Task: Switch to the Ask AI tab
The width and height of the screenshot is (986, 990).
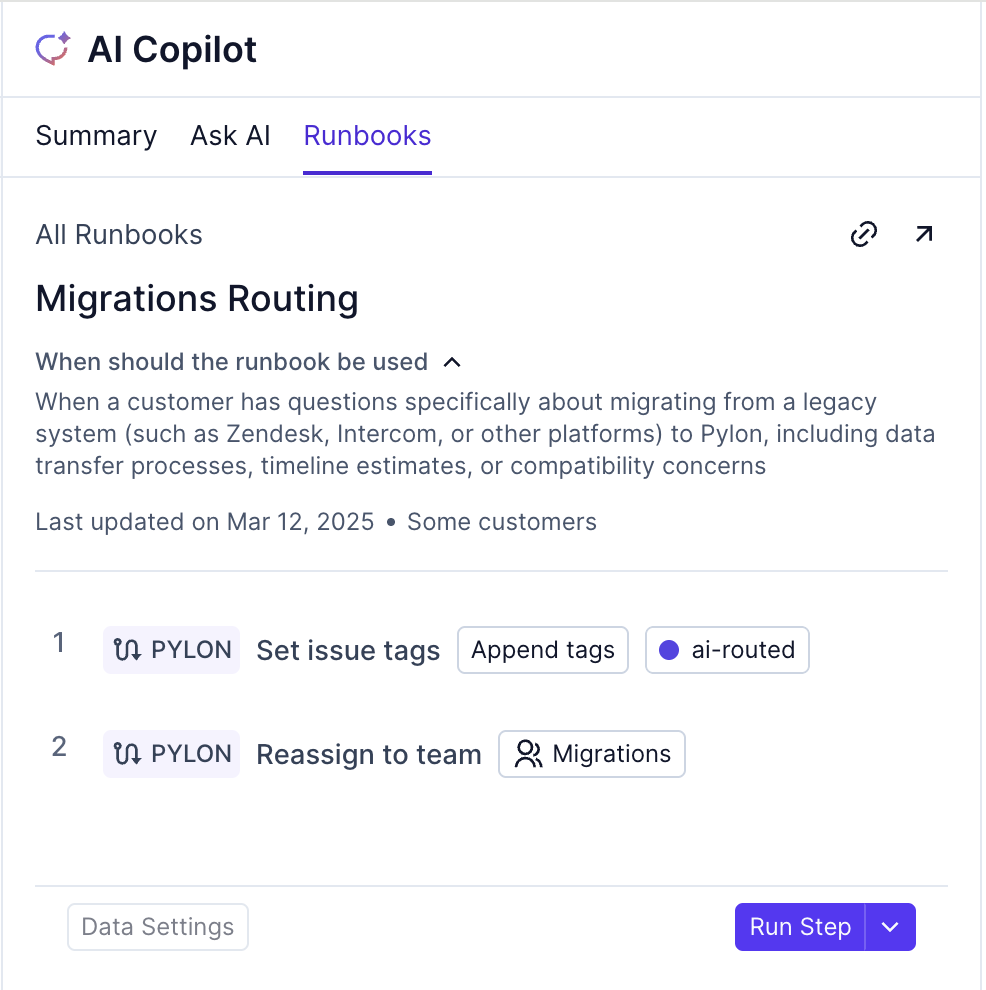Action: (x=230, y=136)
